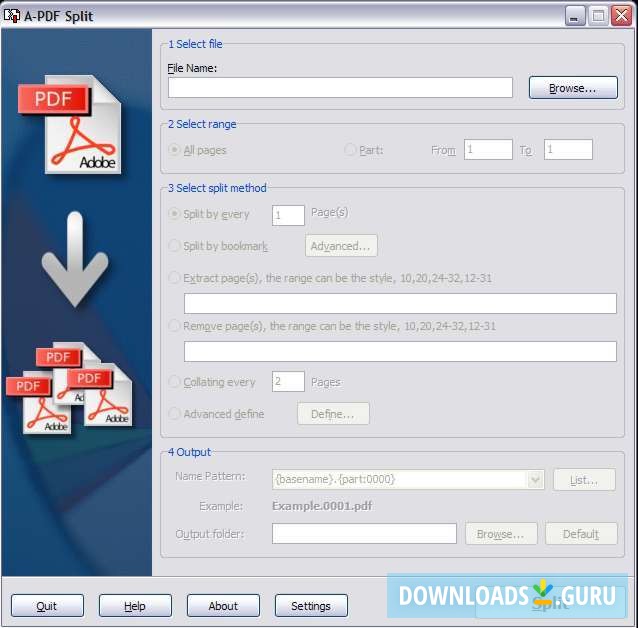The width and height of the screenshot is (638, 628).
Task: Open the name pattern List button
Action: pyautogui.click(x=584, y=480)
